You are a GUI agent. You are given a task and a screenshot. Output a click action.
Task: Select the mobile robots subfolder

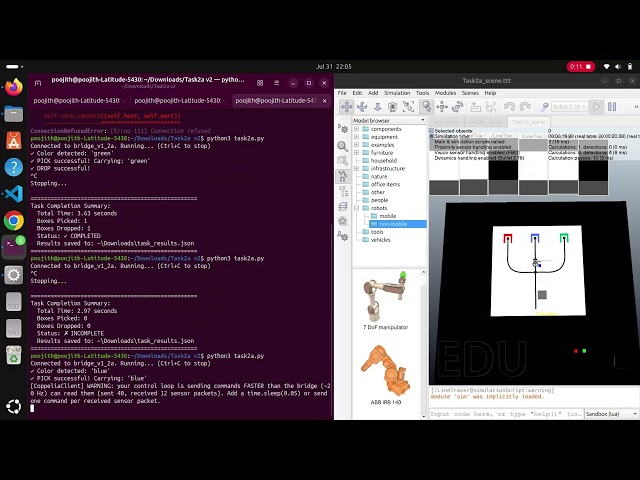(388, 216)
